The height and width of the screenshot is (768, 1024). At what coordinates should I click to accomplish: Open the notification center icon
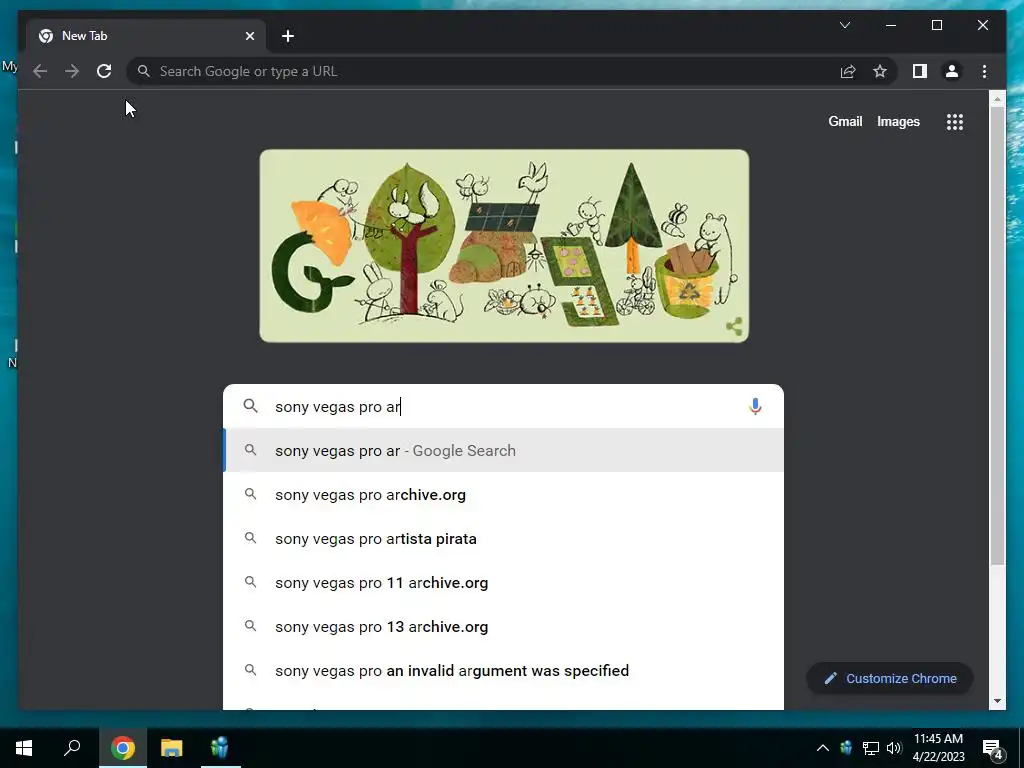[993, 749]
